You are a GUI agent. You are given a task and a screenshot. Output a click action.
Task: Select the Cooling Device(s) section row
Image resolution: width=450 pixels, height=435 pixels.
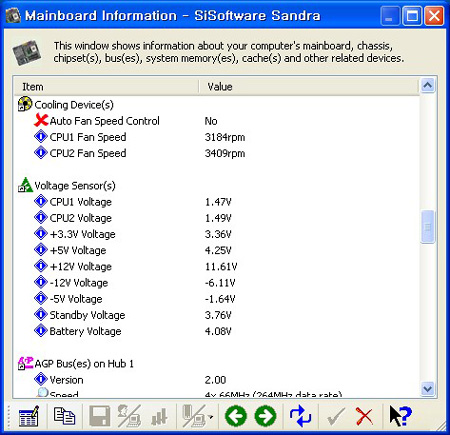[74, 105]
